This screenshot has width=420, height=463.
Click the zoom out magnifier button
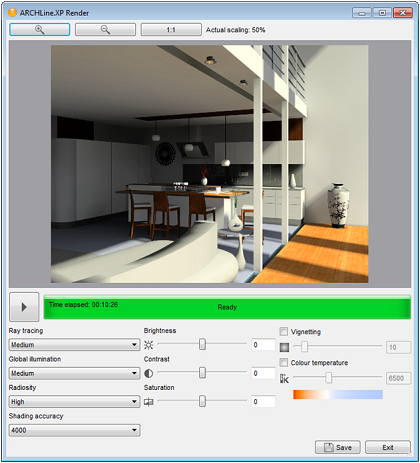point(105,30)
